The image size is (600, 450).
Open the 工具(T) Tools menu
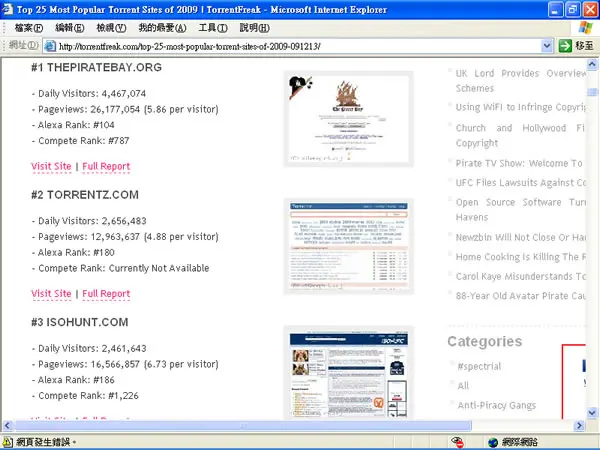[x=213, y=28]
